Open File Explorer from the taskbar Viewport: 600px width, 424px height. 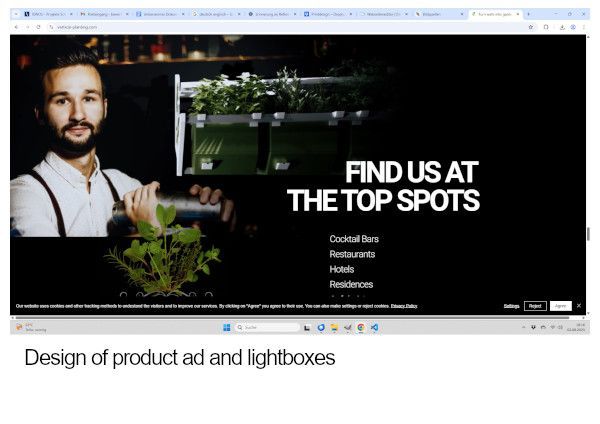coord(334,328)
